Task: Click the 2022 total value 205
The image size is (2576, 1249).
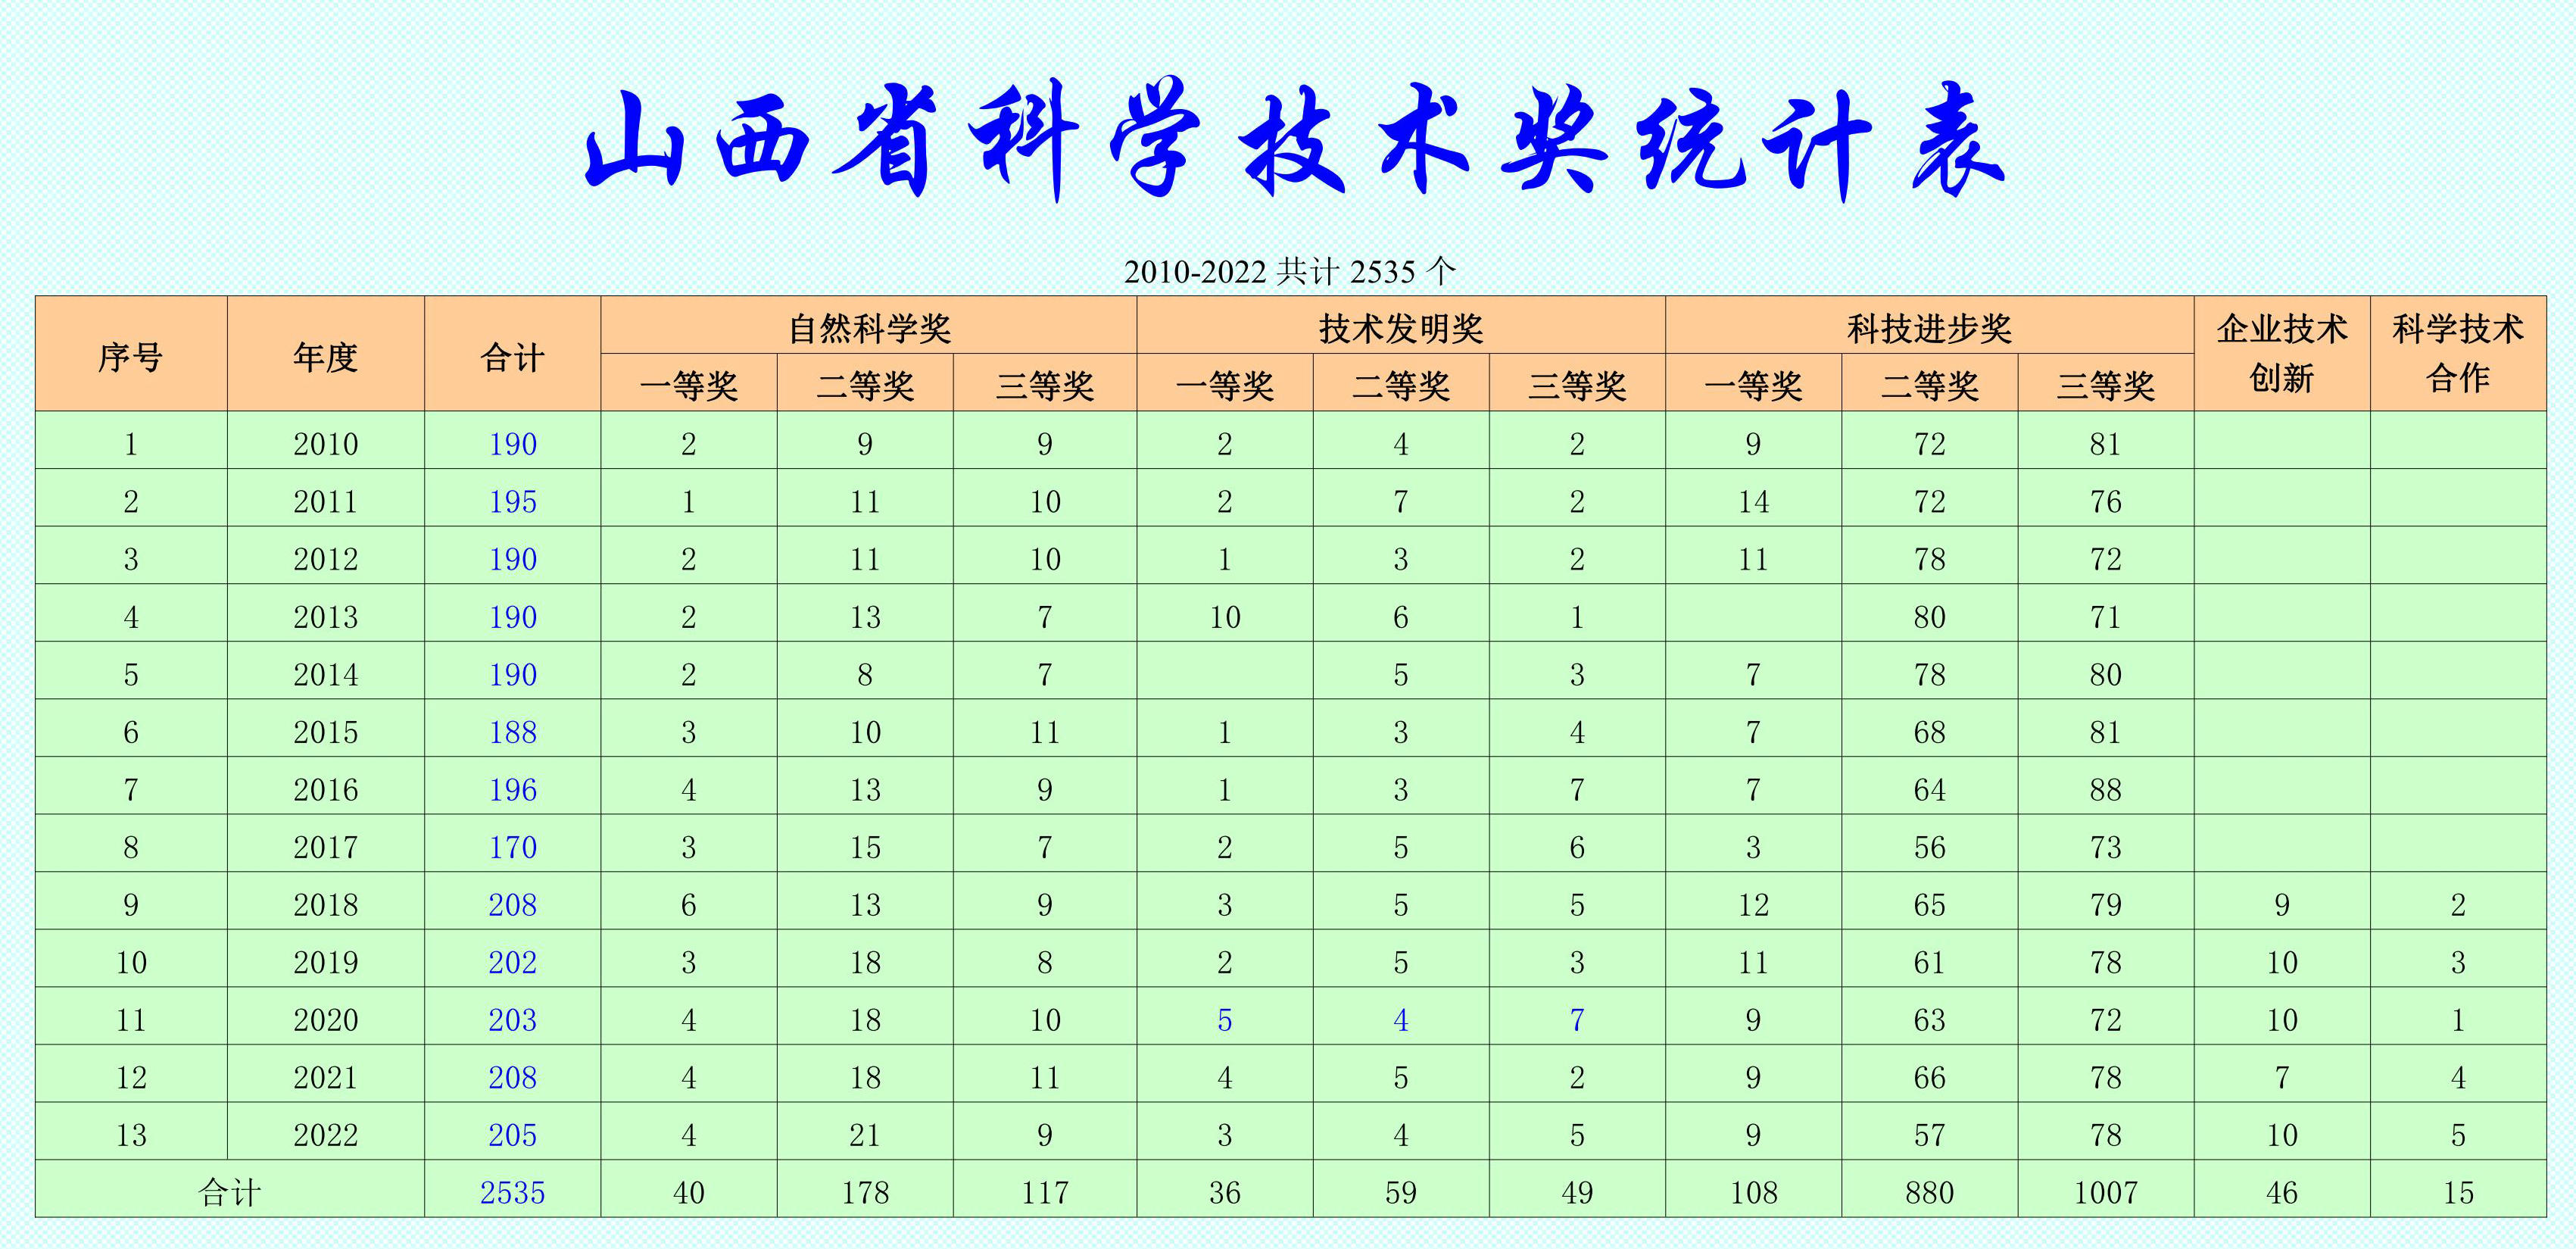Action: click(x=512, y=1134)
